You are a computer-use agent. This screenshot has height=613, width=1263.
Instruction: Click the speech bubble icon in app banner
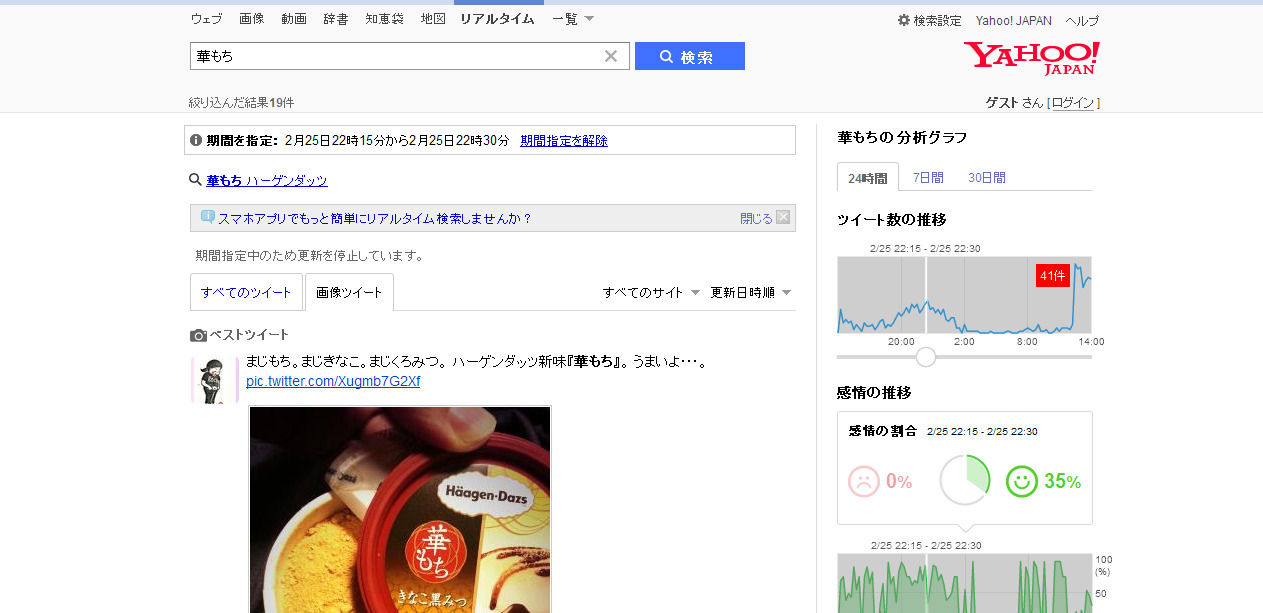click(x=208, y=216)
